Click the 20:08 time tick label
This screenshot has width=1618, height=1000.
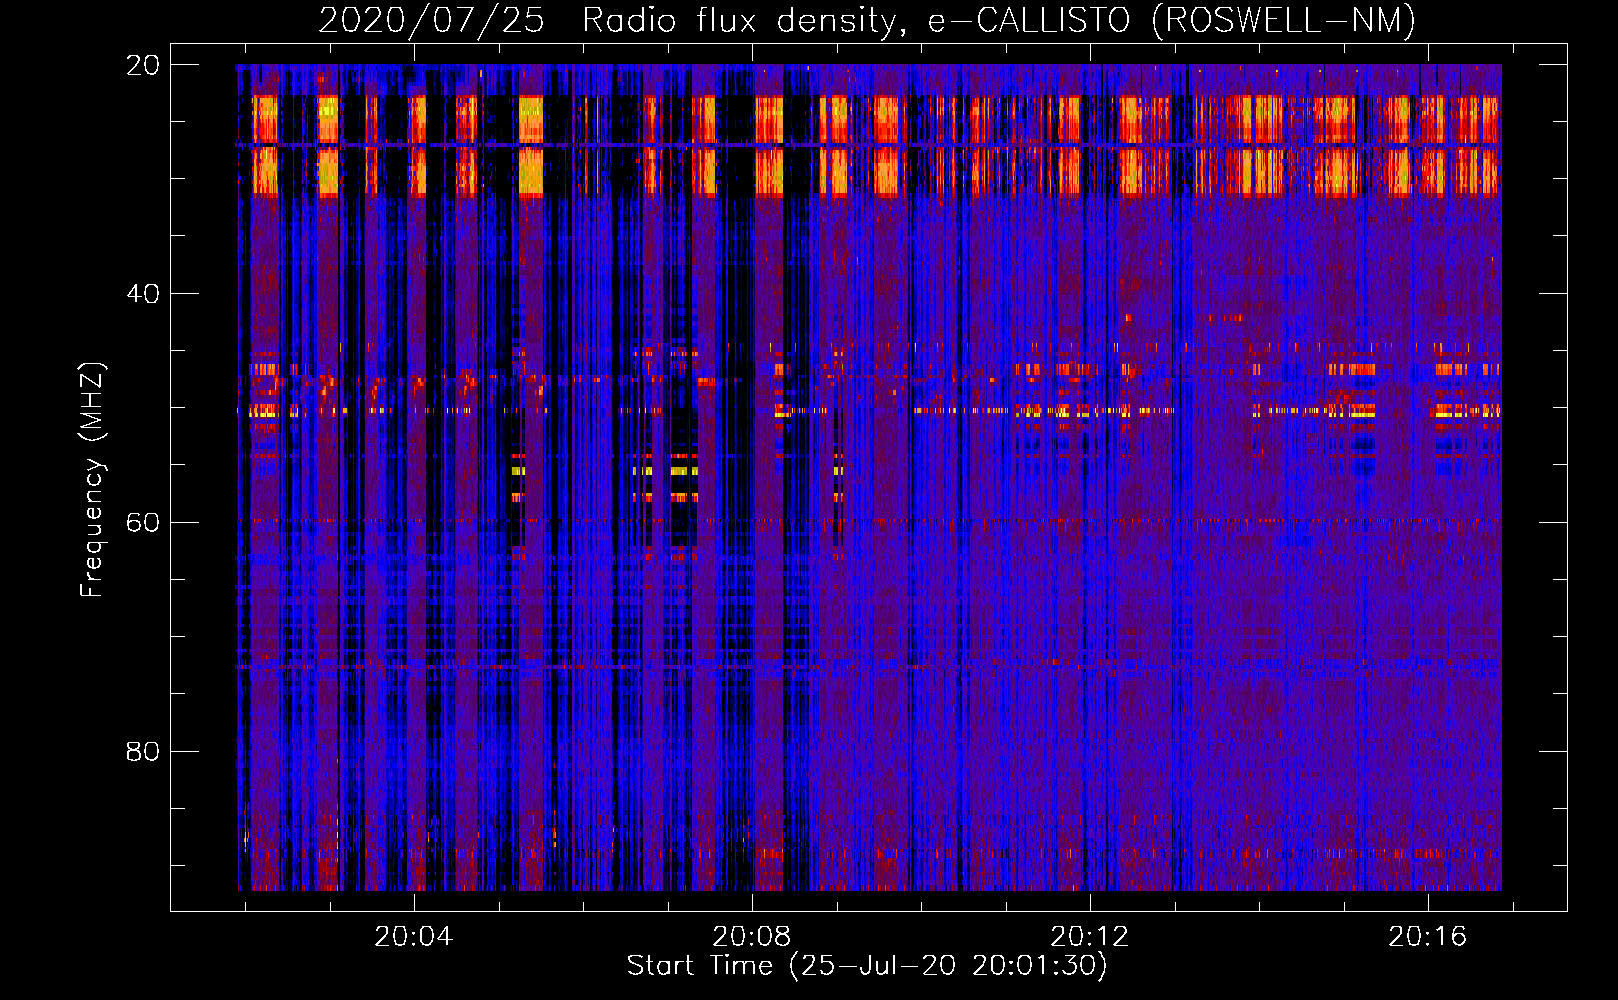tap(751, 937)
